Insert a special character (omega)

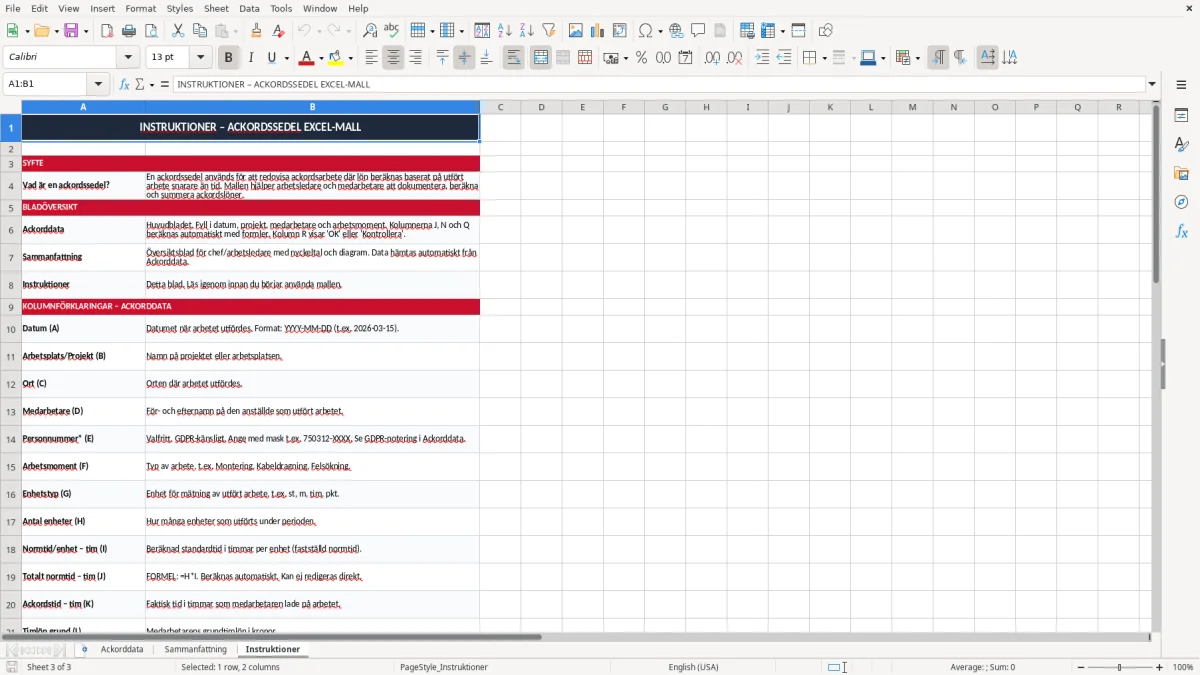645,31
